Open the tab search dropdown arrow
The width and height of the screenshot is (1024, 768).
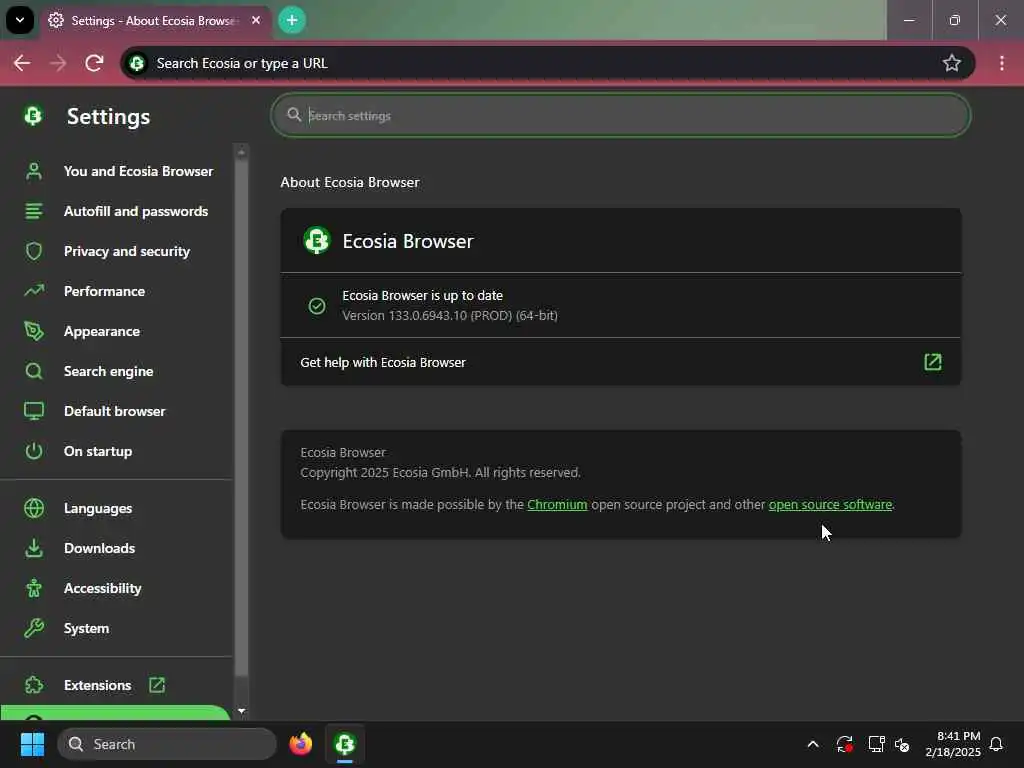(20, 20)
